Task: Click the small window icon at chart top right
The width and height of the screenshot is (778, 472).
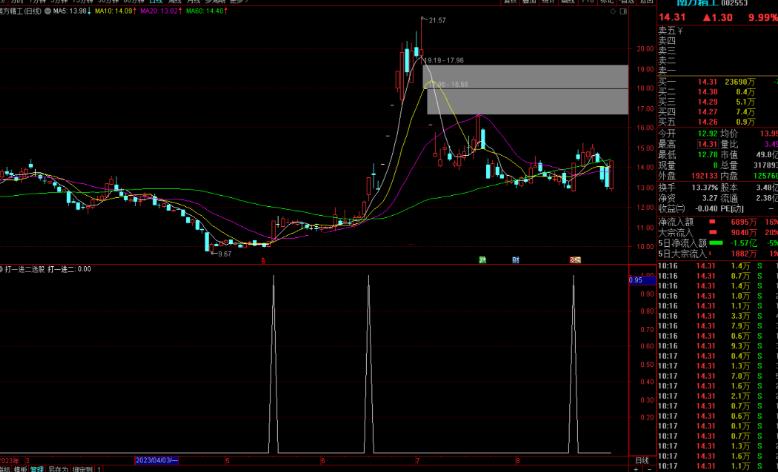Action: pyautogui.click(x=624, y=11)
